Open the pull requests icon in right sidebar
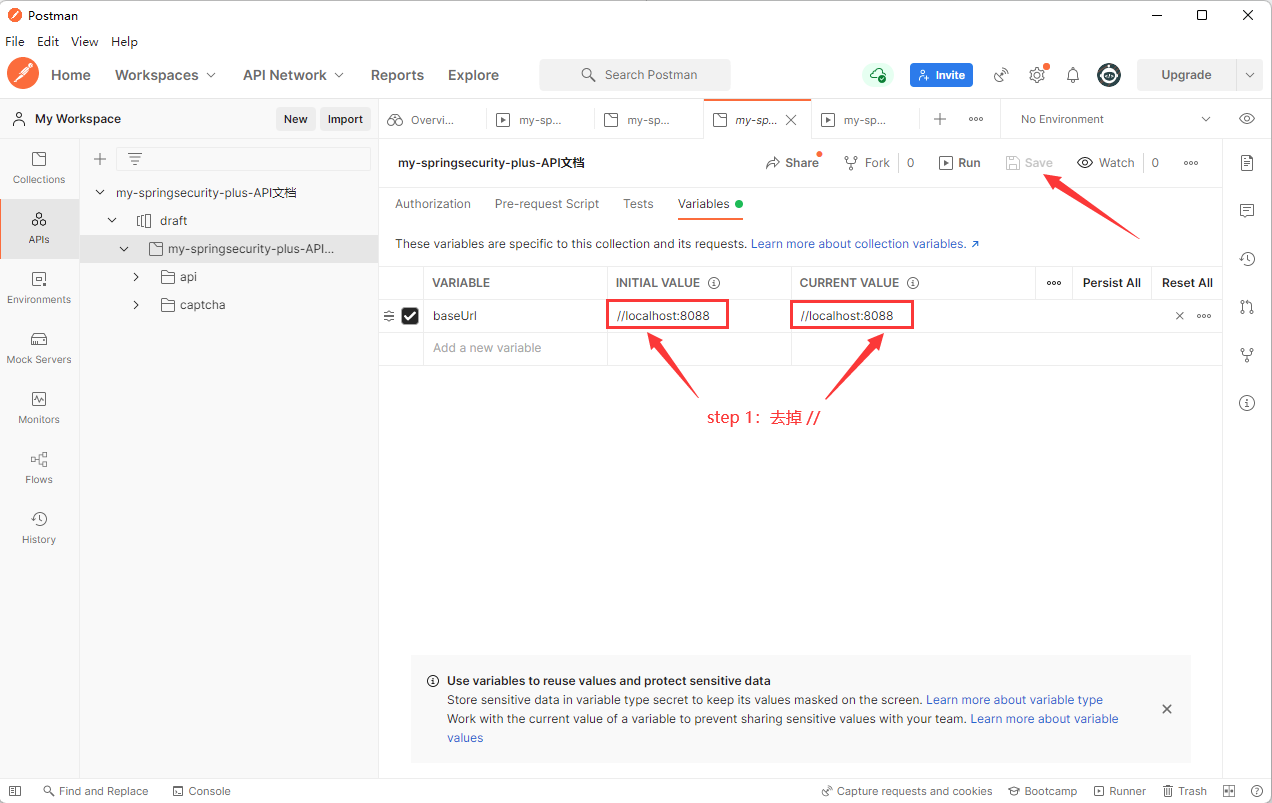 coord(1247,307)
